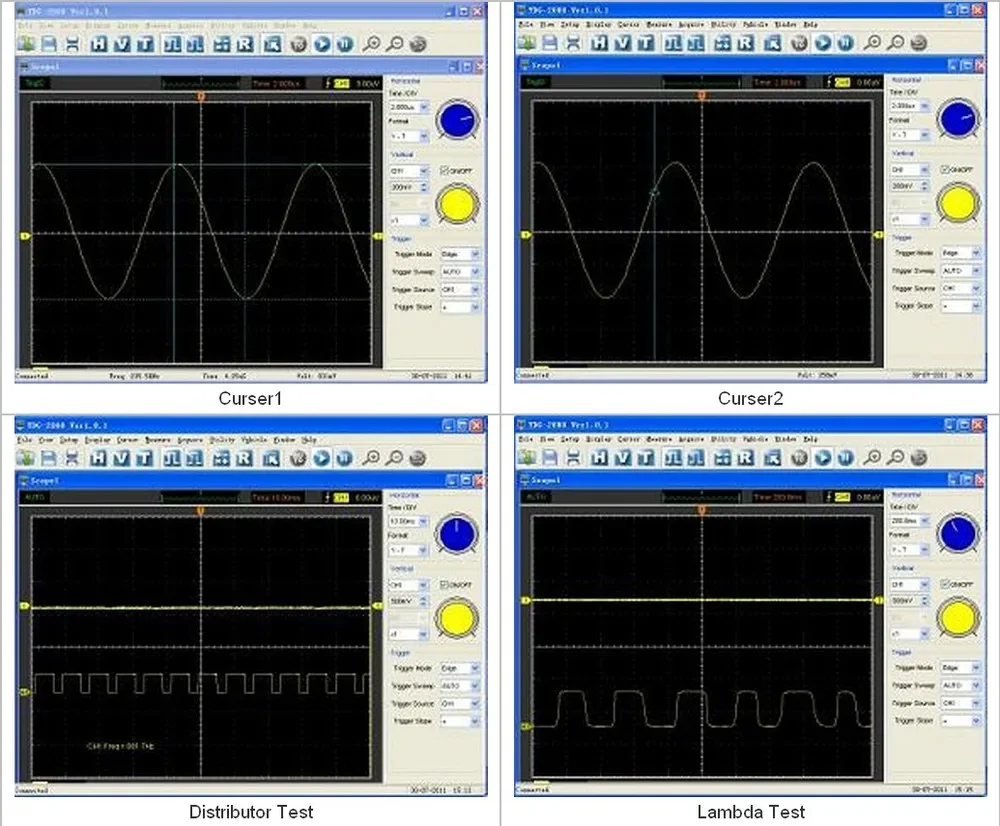The image size is (1000, 826).
Task: Click the zoom out magnifier in Curser2 window
Action: click(896, 43)
